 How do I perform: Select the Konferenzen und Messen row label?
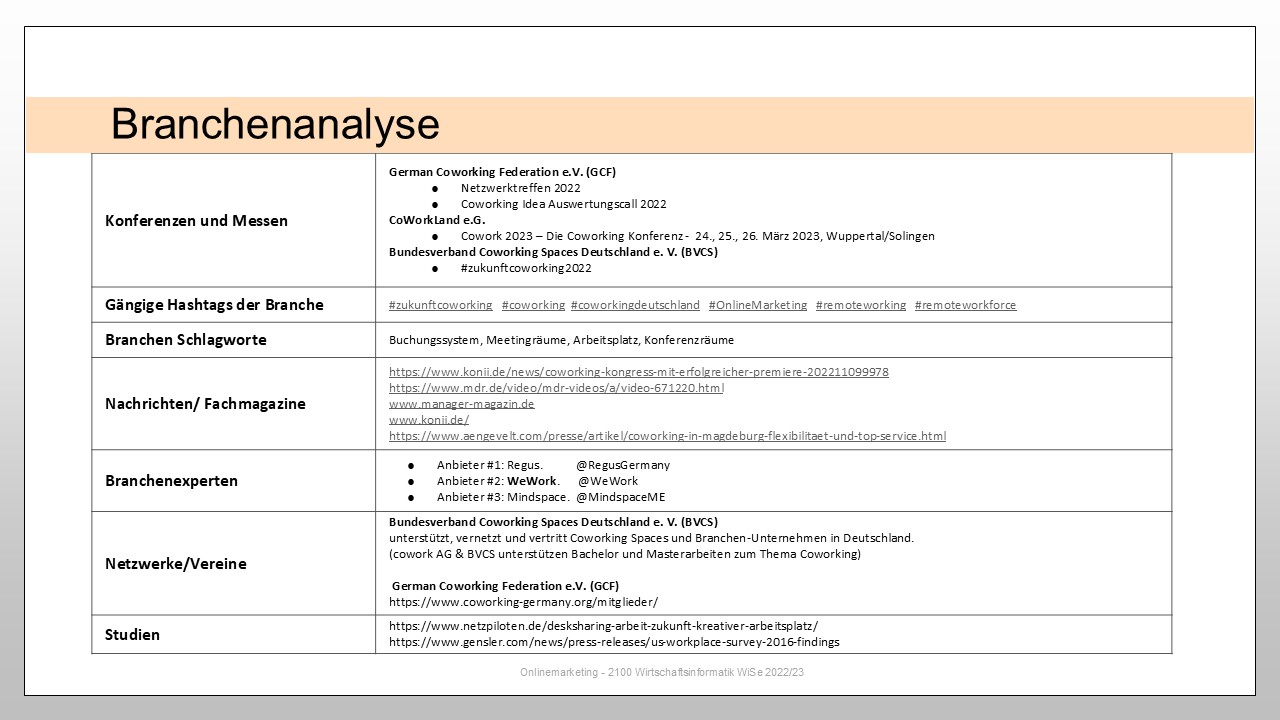click(x=196, y=221)
